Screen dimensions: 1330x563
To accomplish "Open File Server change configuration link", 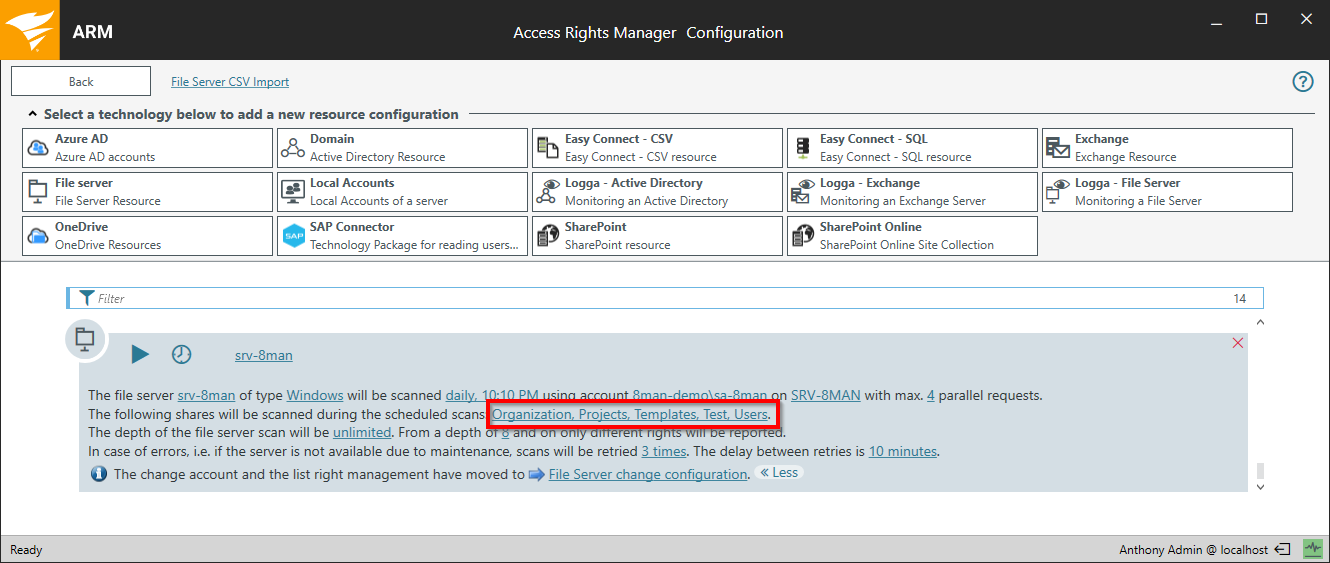I will click(x=647, y=474).
